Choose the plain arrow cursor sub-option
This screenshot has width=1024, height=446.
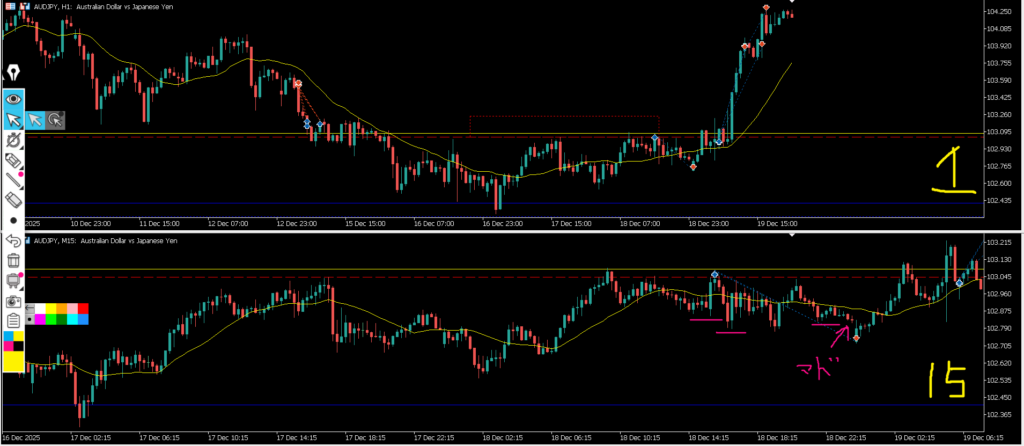pyautogui.click(x=35, y=119)
